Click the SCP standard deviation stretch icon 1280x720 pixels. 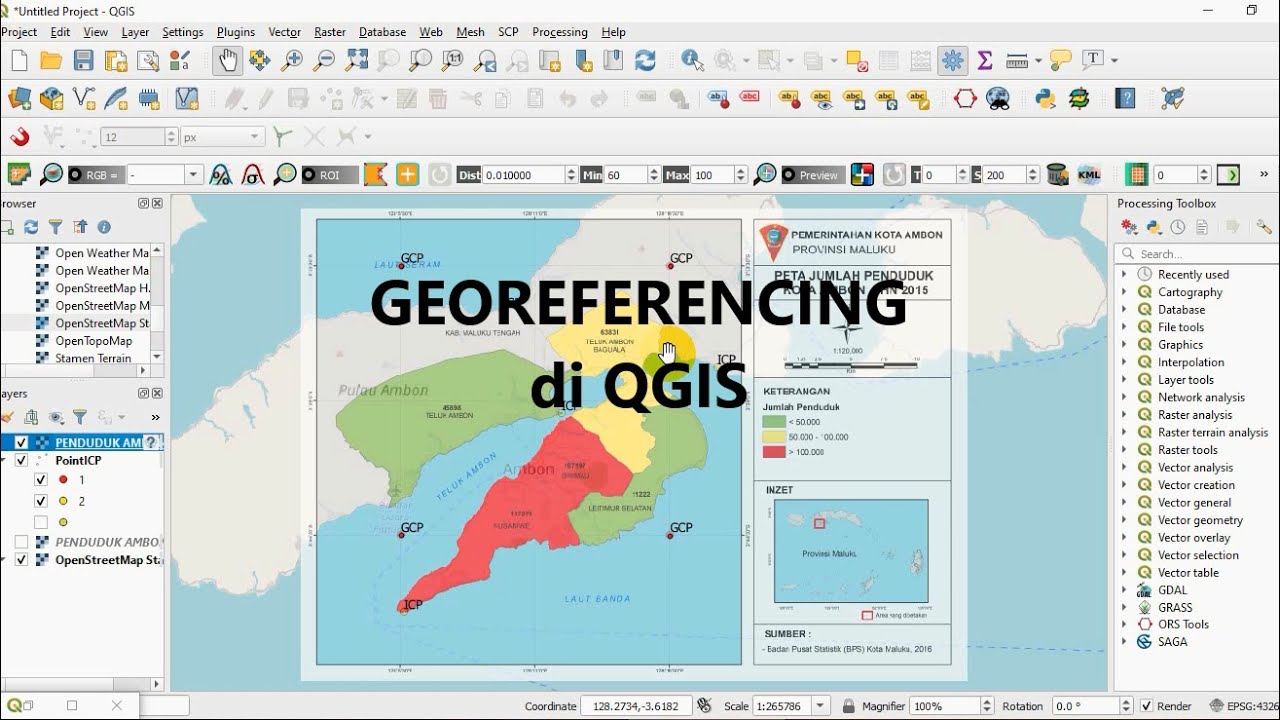point(253,175)
